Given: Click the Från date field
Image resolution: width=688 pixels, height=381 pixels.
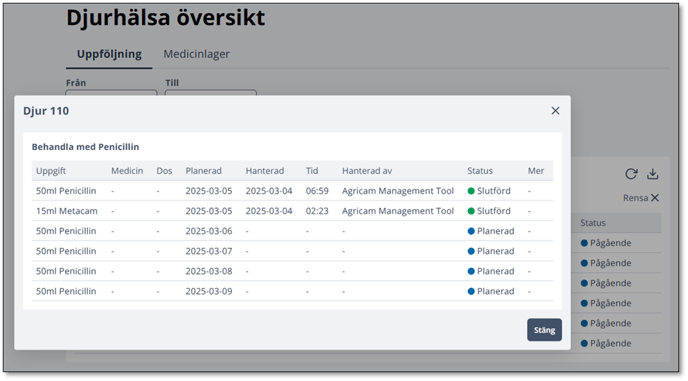Looking at the screenshot, I should click(x=111, y=93).
